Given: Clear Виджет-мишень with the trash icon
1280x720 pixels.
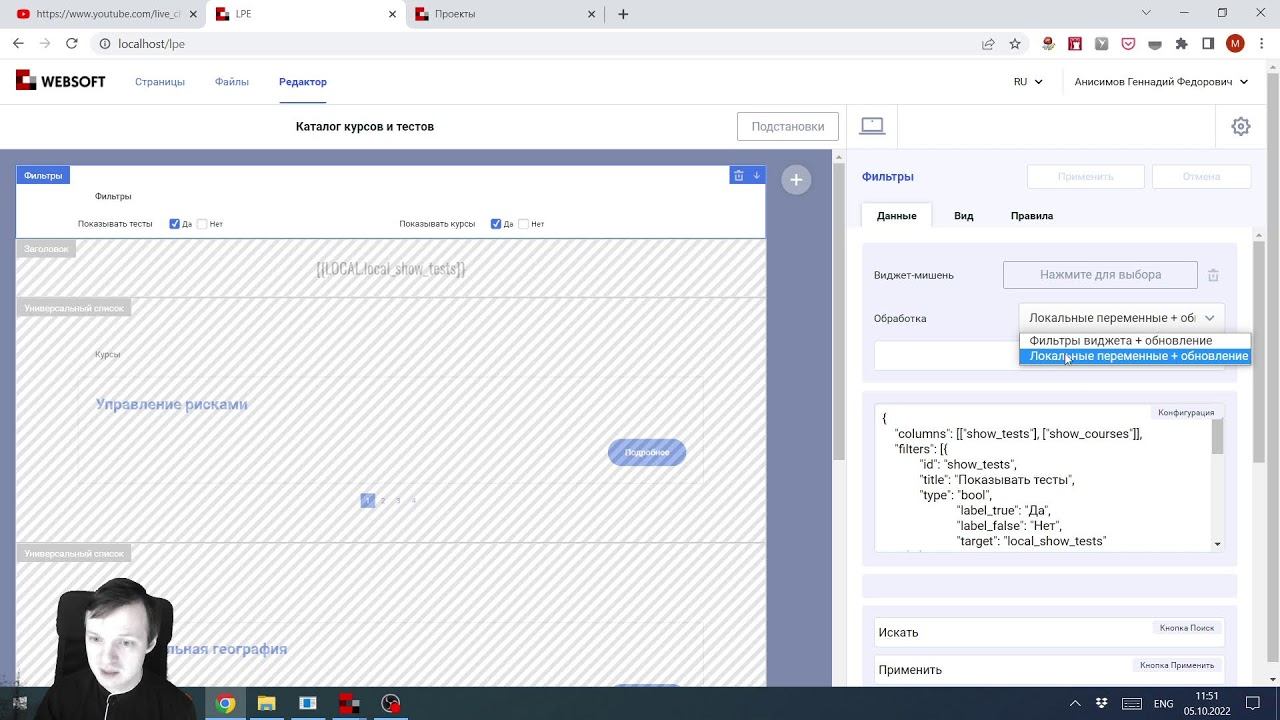Looking at the screenshot, I should point(1213,275).
